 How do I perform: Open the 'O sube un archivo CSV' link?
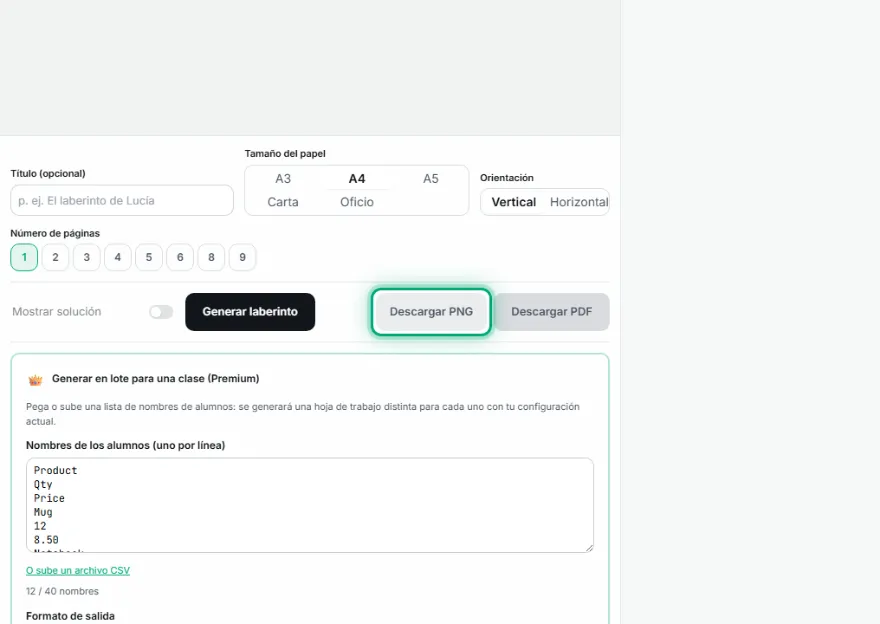(x=78, y=571)
